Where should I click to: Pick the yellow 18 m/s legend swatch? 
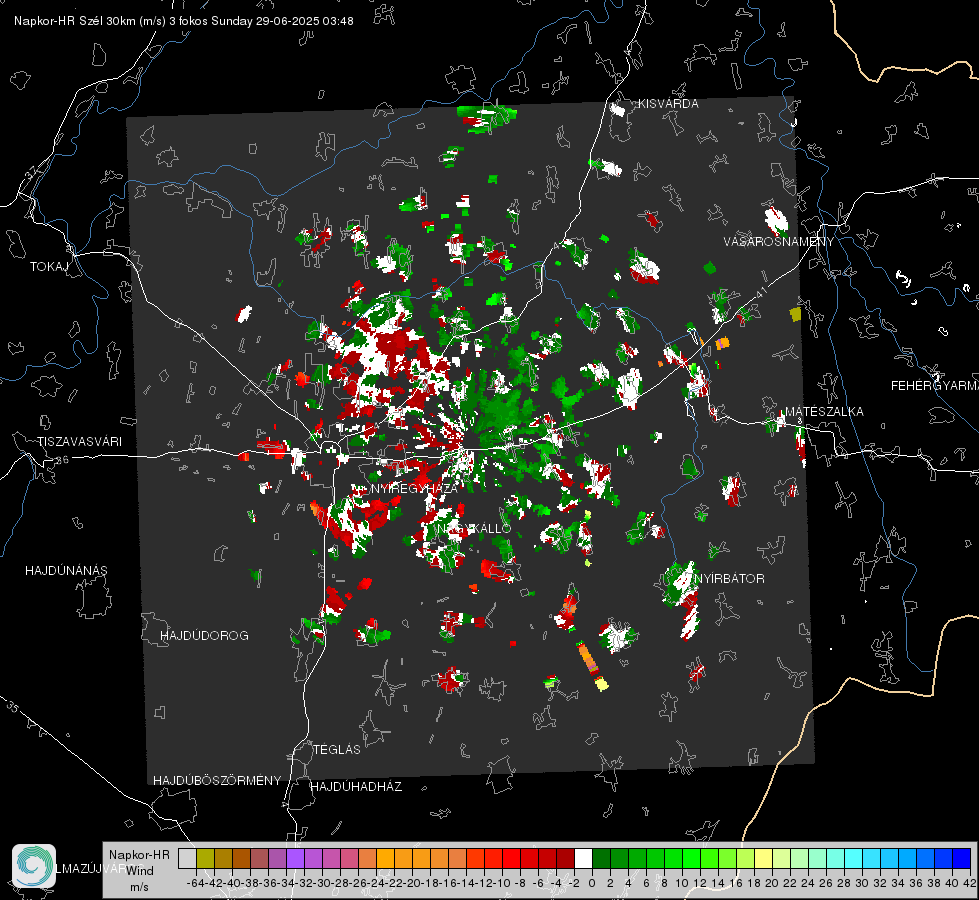pyautogui.click(x=763, y=858)
